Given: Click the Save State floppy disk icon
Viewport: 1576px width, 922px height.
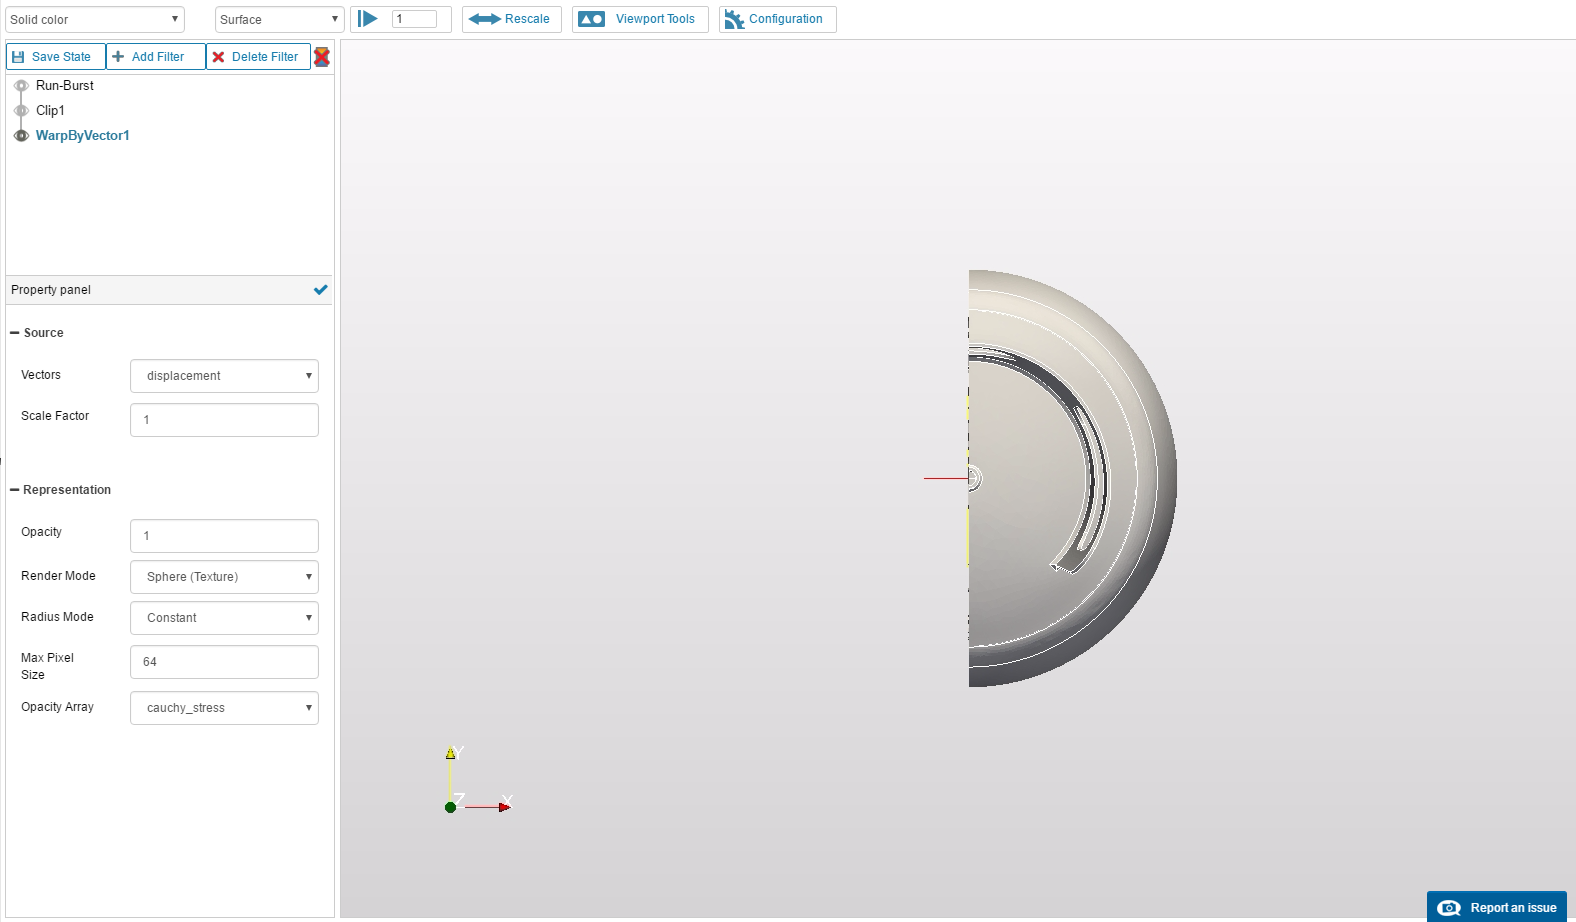Looking at the screenshot, I should tap(18, 57).
